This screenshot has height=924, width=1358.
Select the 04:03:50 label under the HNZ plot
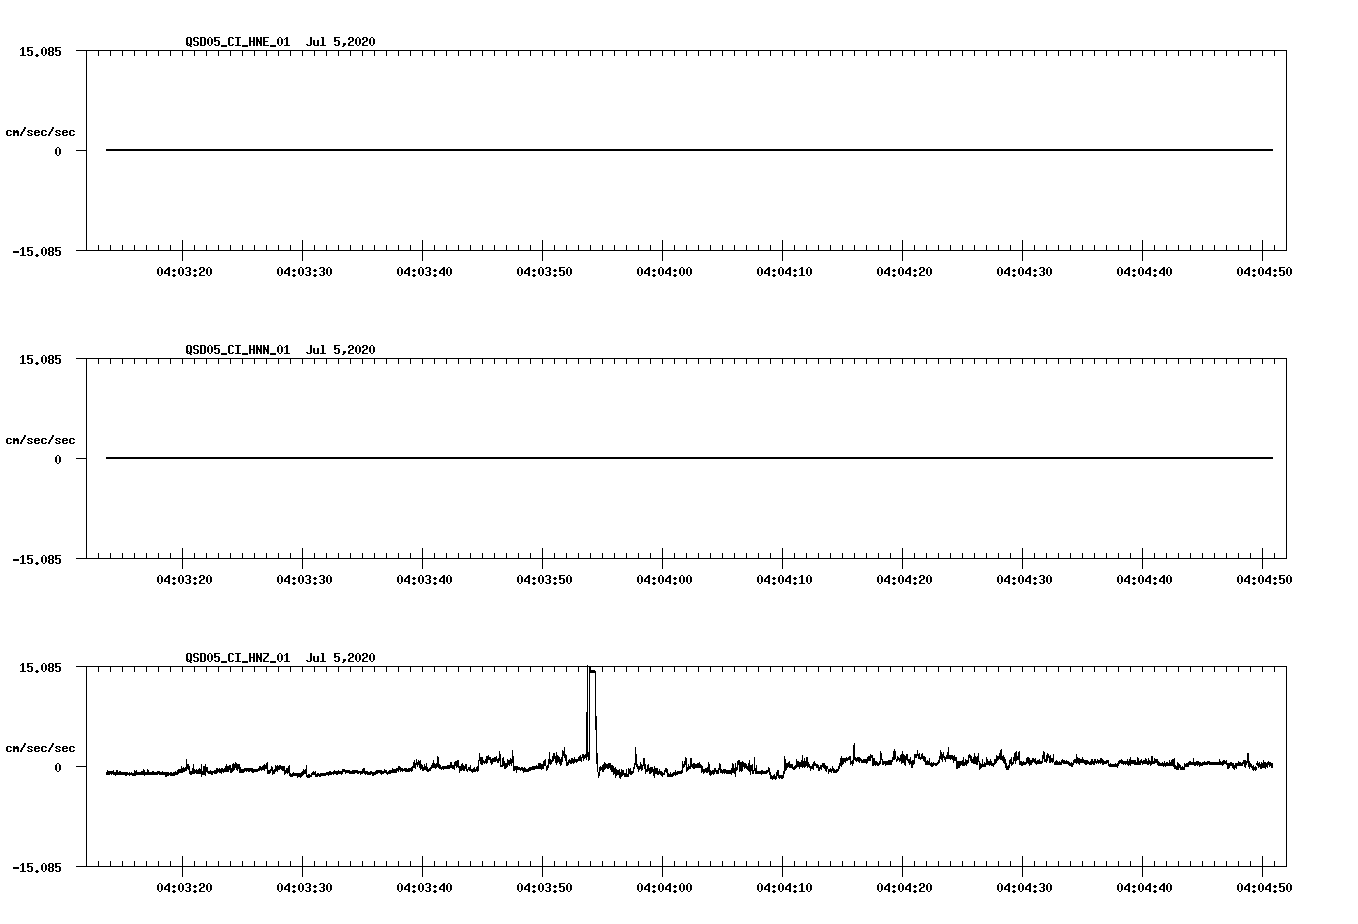coord(544,887)
